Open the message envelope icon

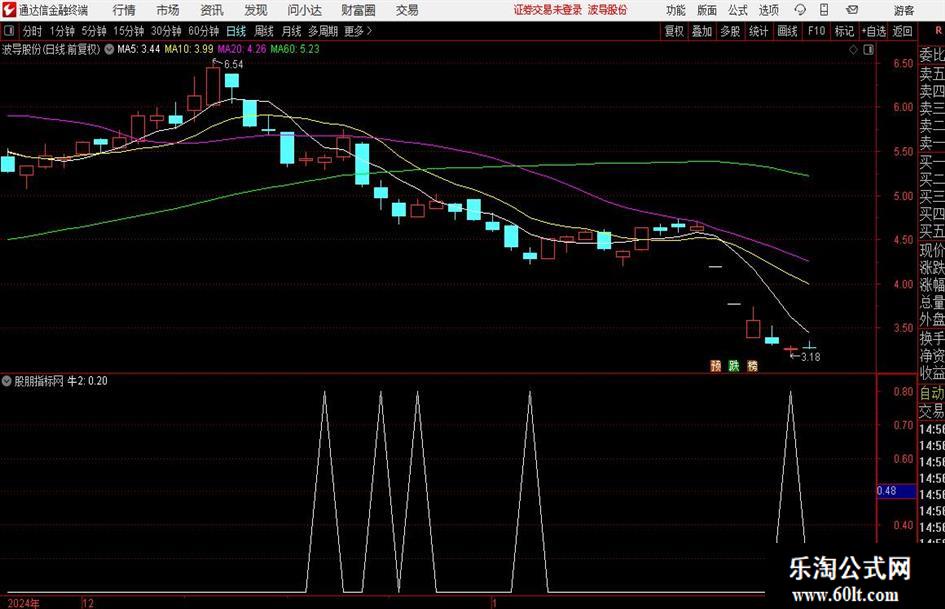click(x=852, y=10)
